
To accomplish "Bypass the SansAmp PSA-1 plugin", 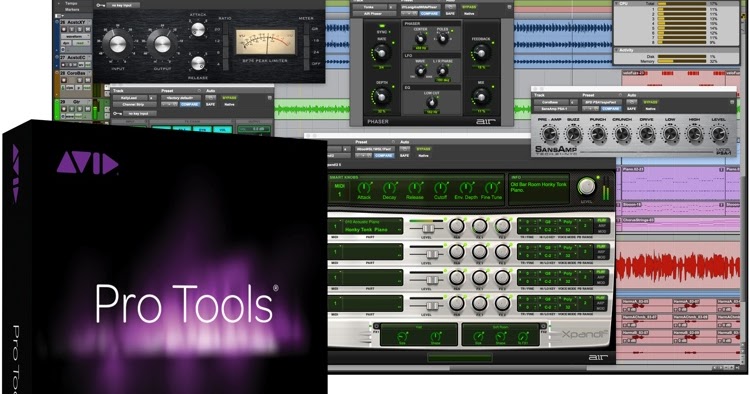I will coord(650,102).
